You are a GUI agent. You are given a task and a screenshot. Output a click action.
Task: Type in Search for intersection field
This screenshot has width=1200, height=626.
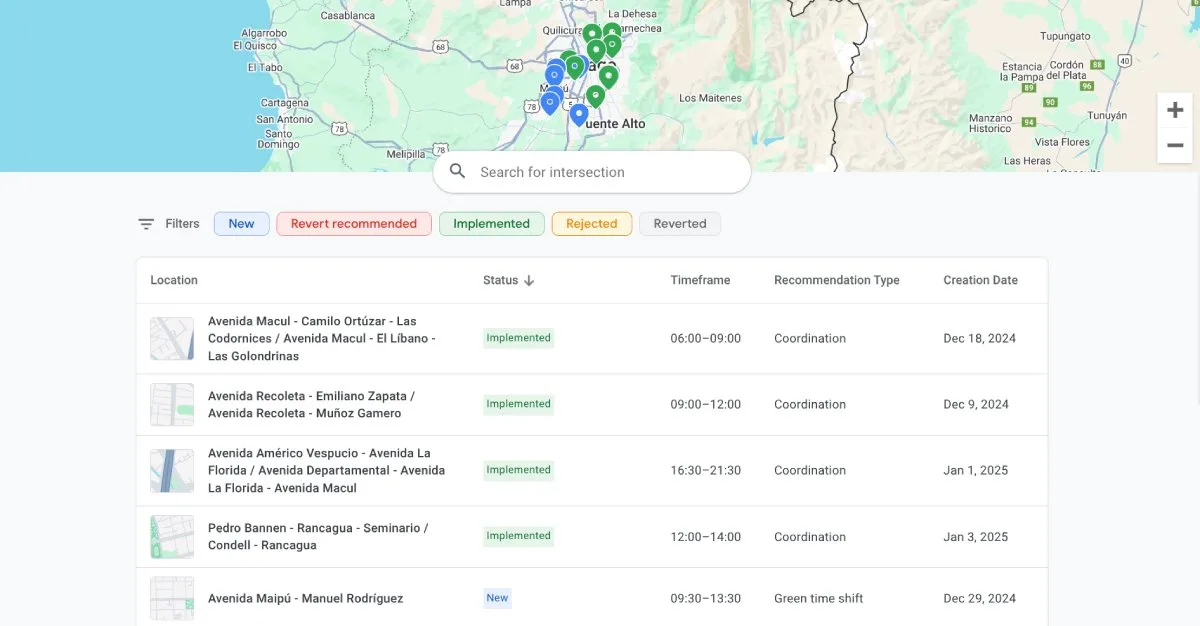click(x=605, y=172)
